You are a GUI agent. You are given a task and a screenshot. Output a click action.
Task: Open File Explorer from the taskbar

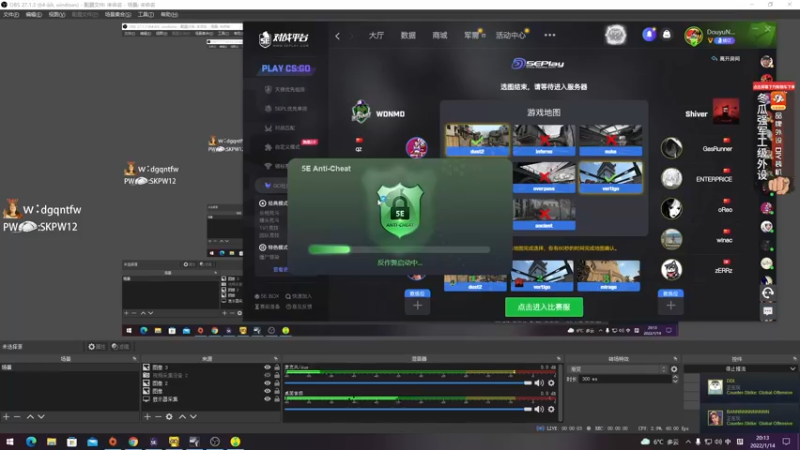pyautogui.click(x=52, y=441)
